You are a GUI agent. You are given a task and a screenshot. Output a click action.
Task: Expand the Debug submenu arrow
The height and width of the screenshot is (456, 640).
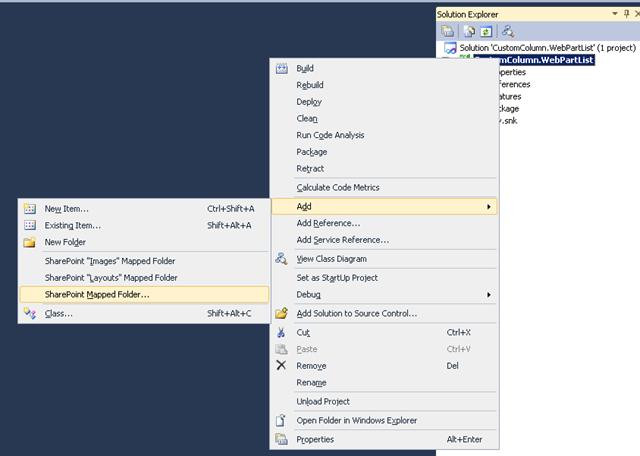(489, 295)
